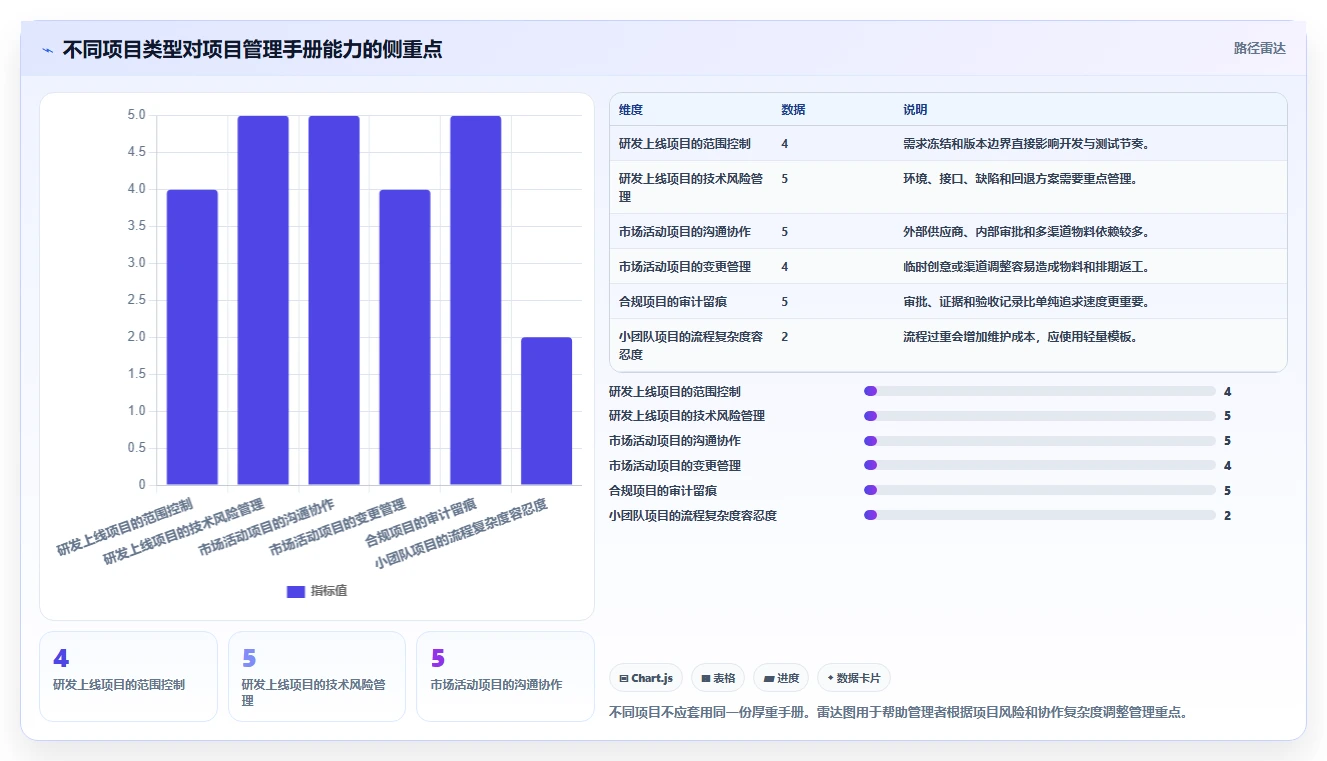This screenshot has height=761, width=1327.
Task: Click the 路径雷达 tag in the header
Action: click(x=1259, y=48)
